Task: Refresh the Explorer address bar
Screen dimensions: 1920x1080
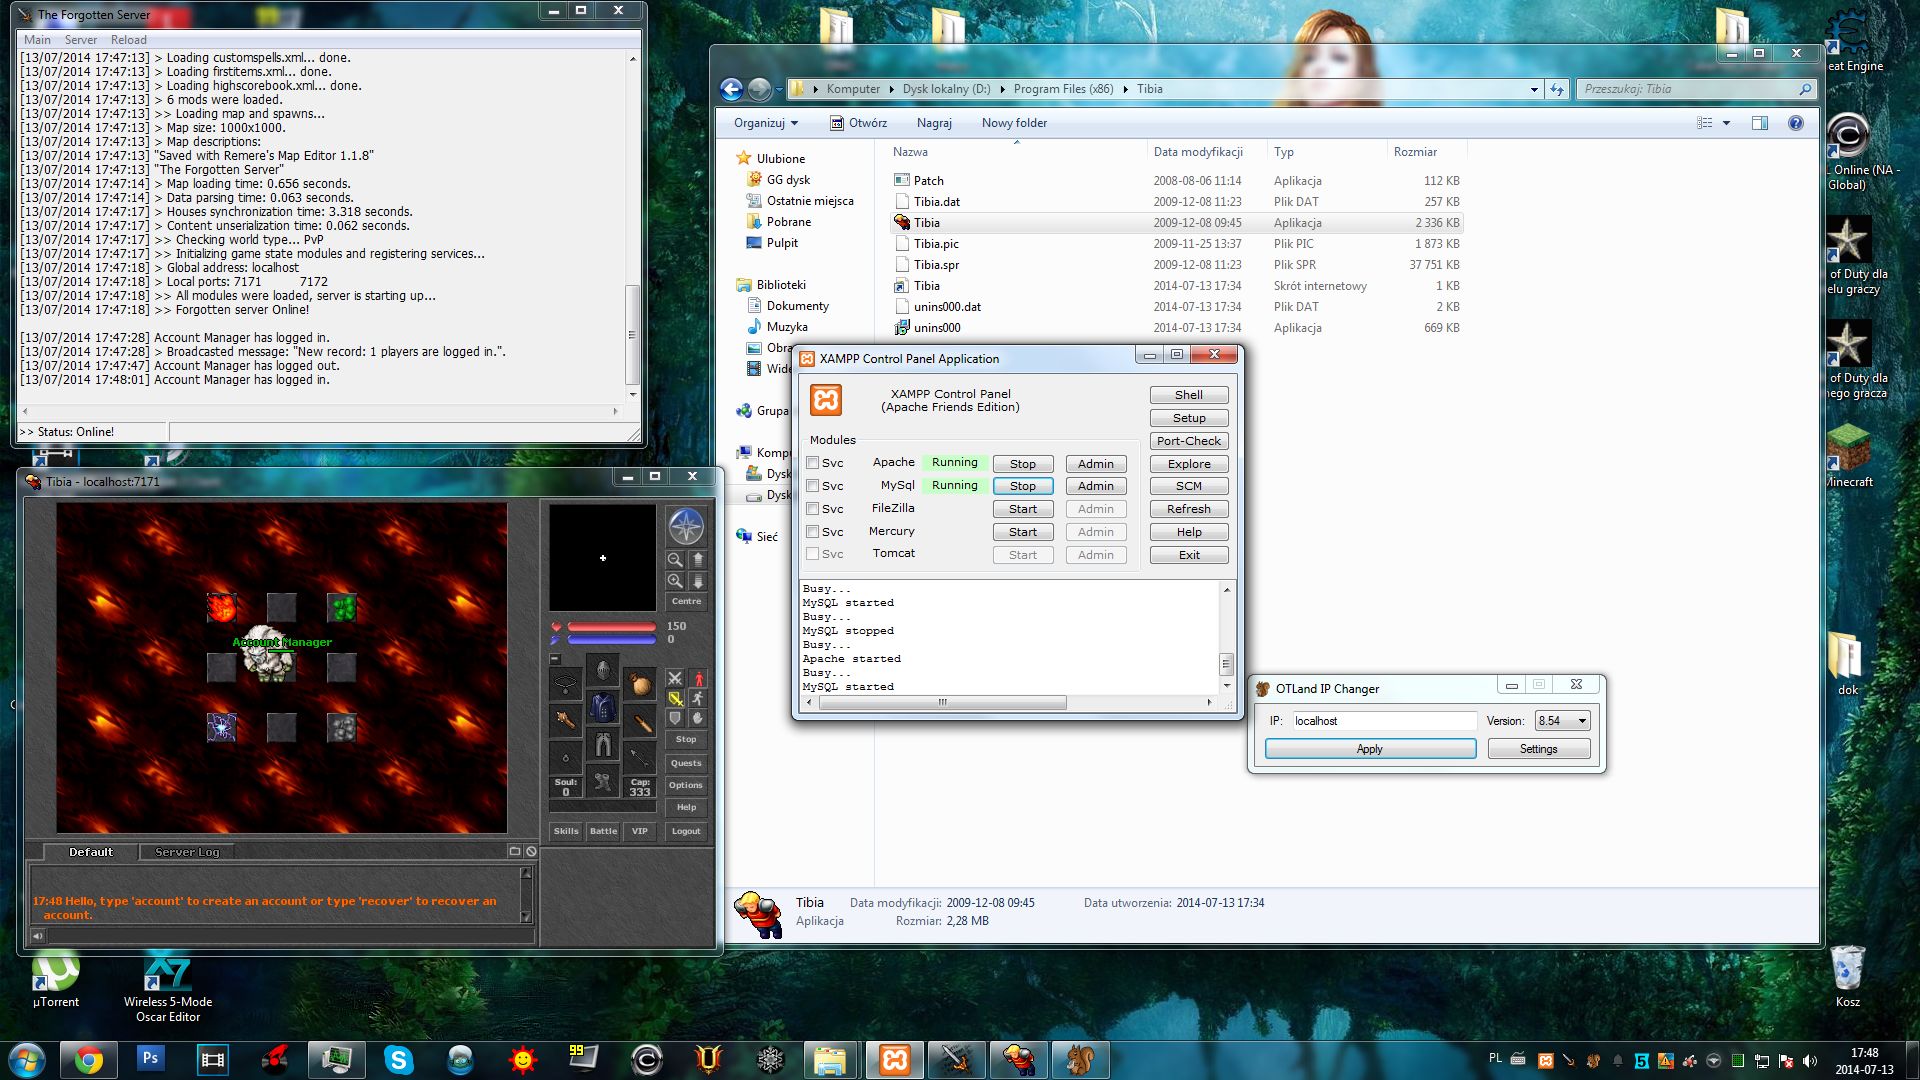Action: click(1557, 89)
